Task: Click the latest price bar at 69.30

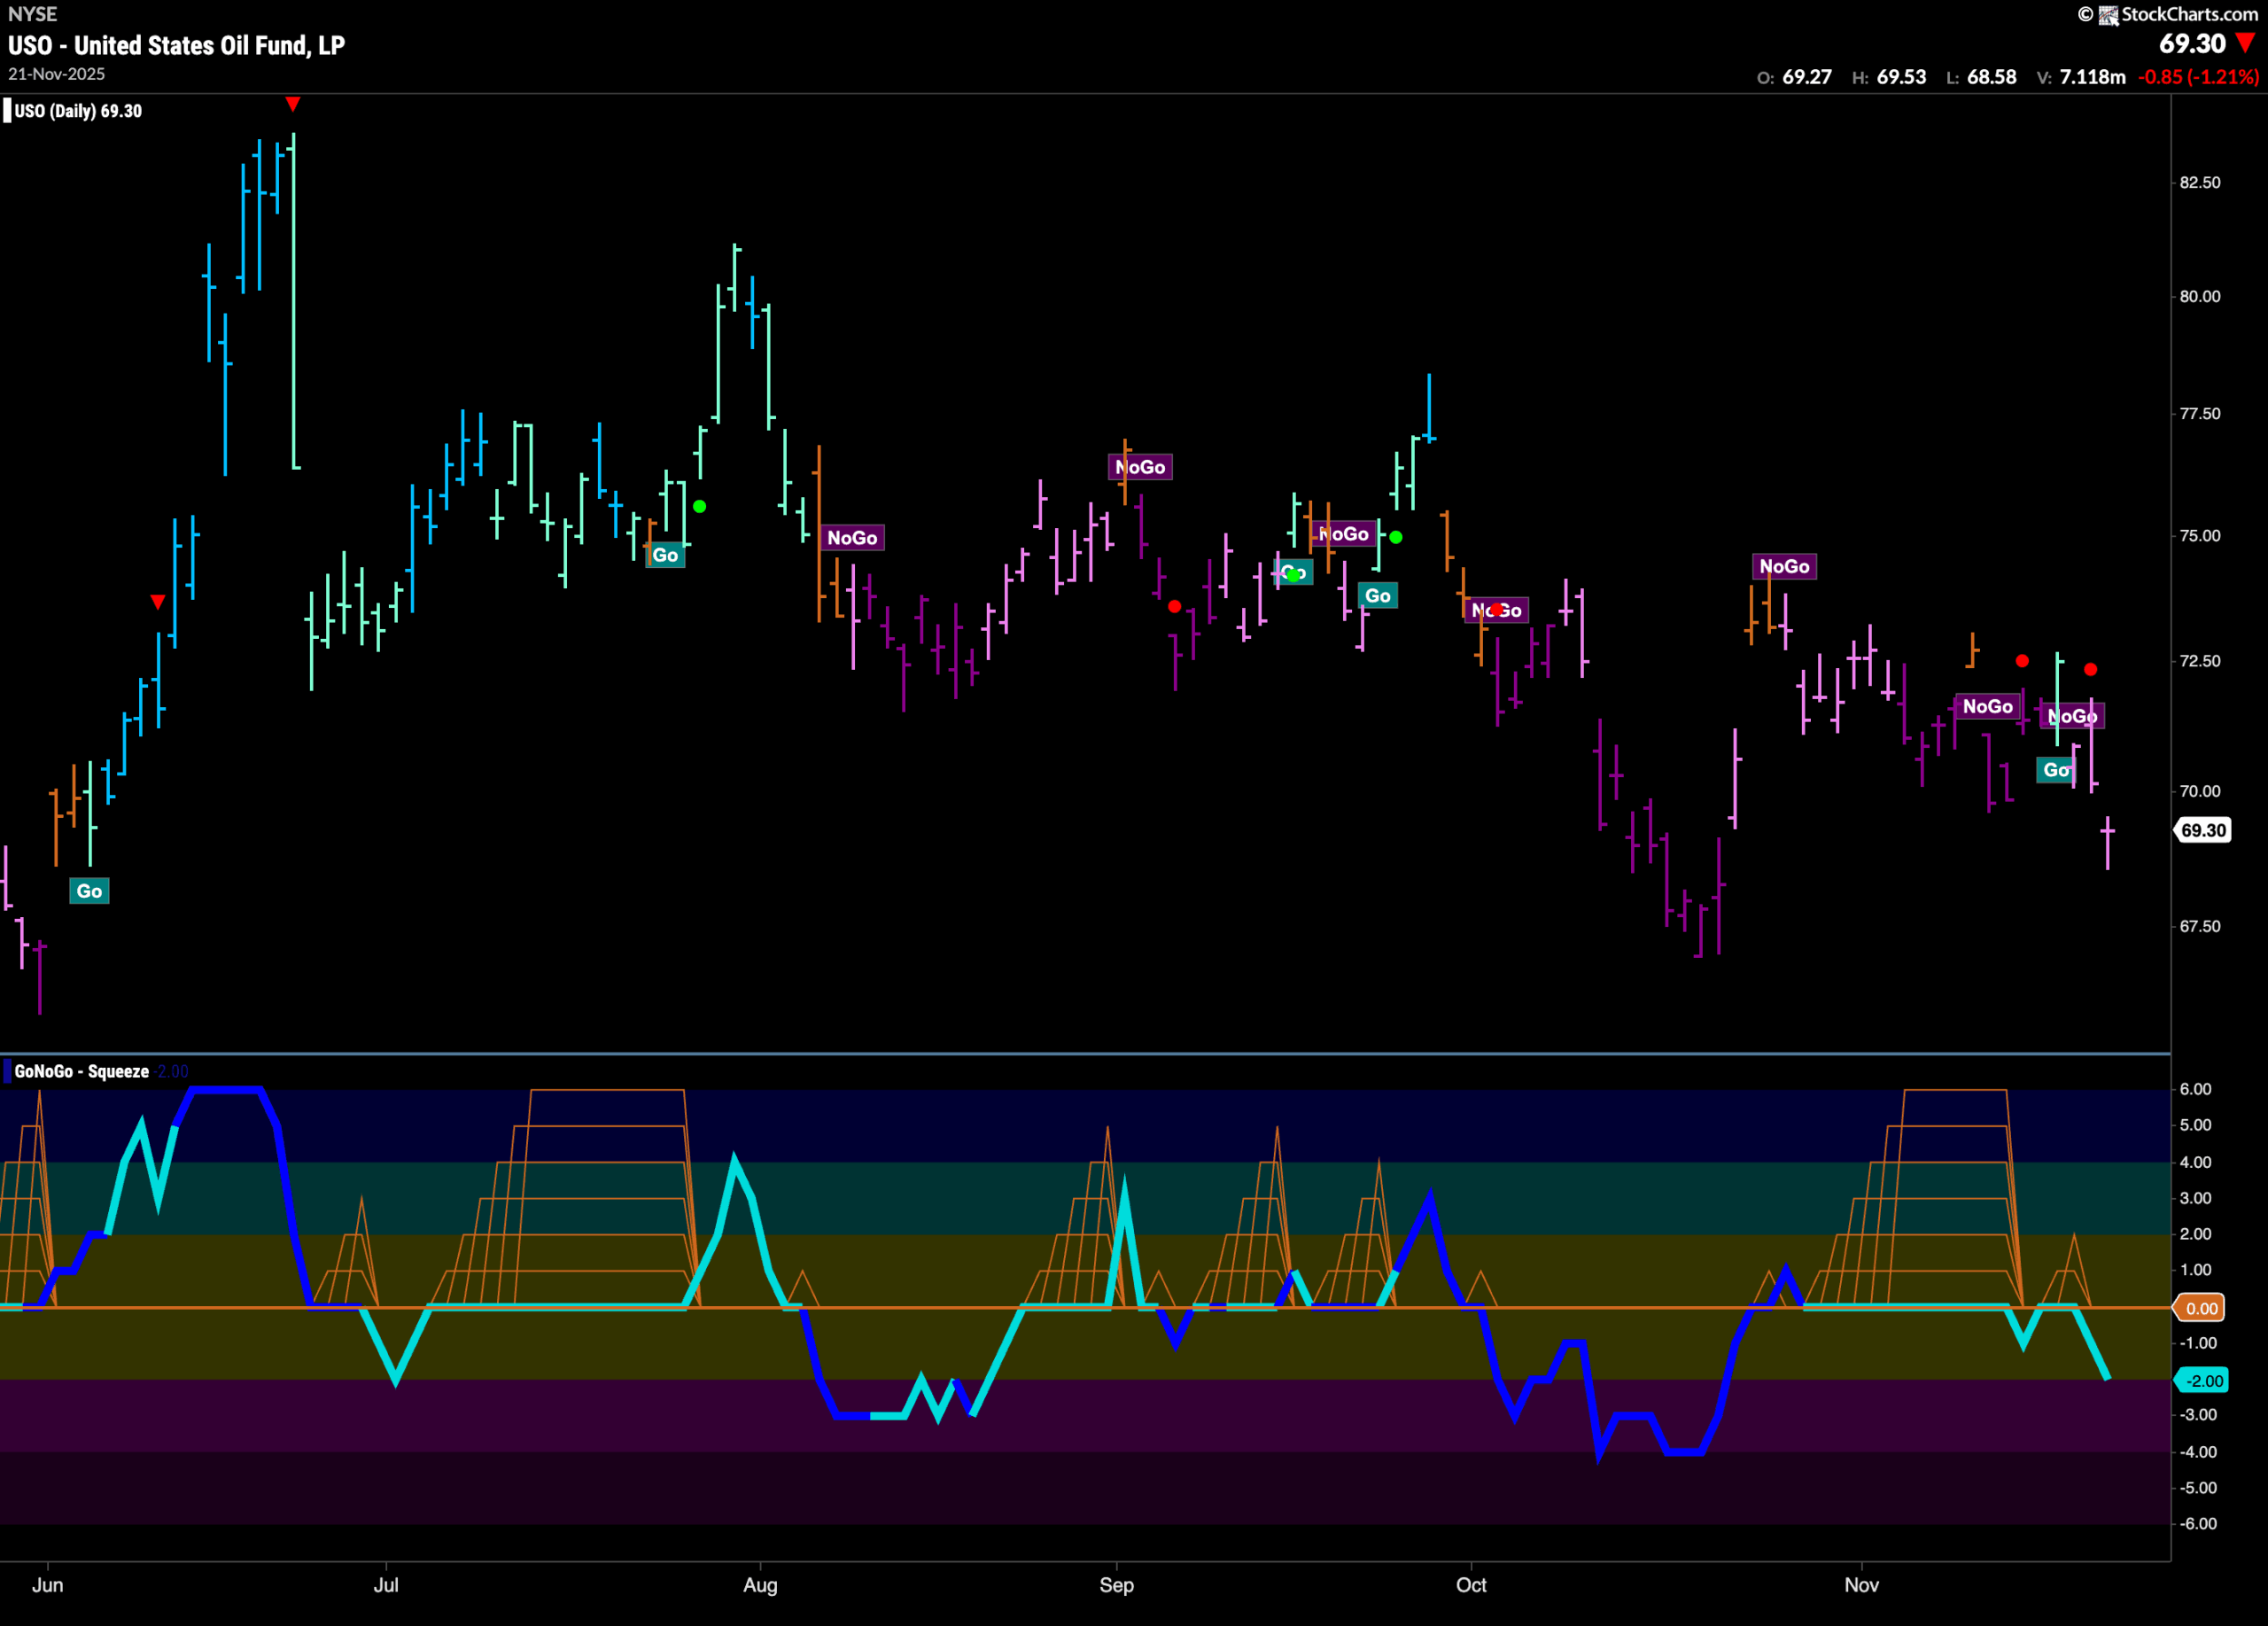Action: [x=2107, y=843]
